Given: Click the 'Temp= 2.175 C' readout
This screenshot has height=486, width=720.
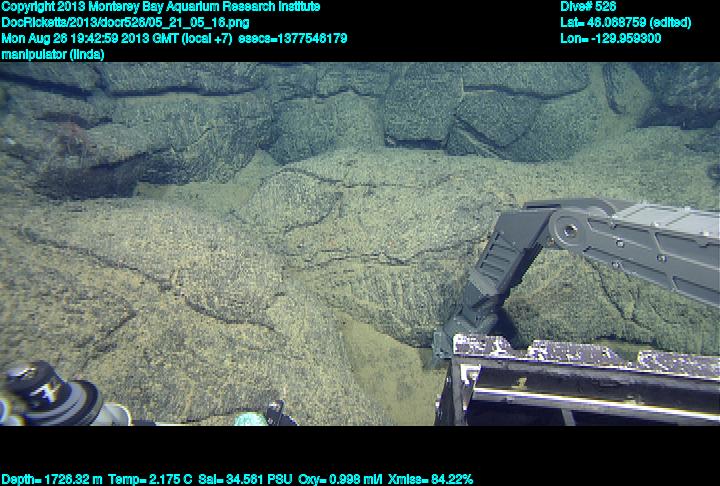Looking at the screenshot, I should tap(150, 480).
